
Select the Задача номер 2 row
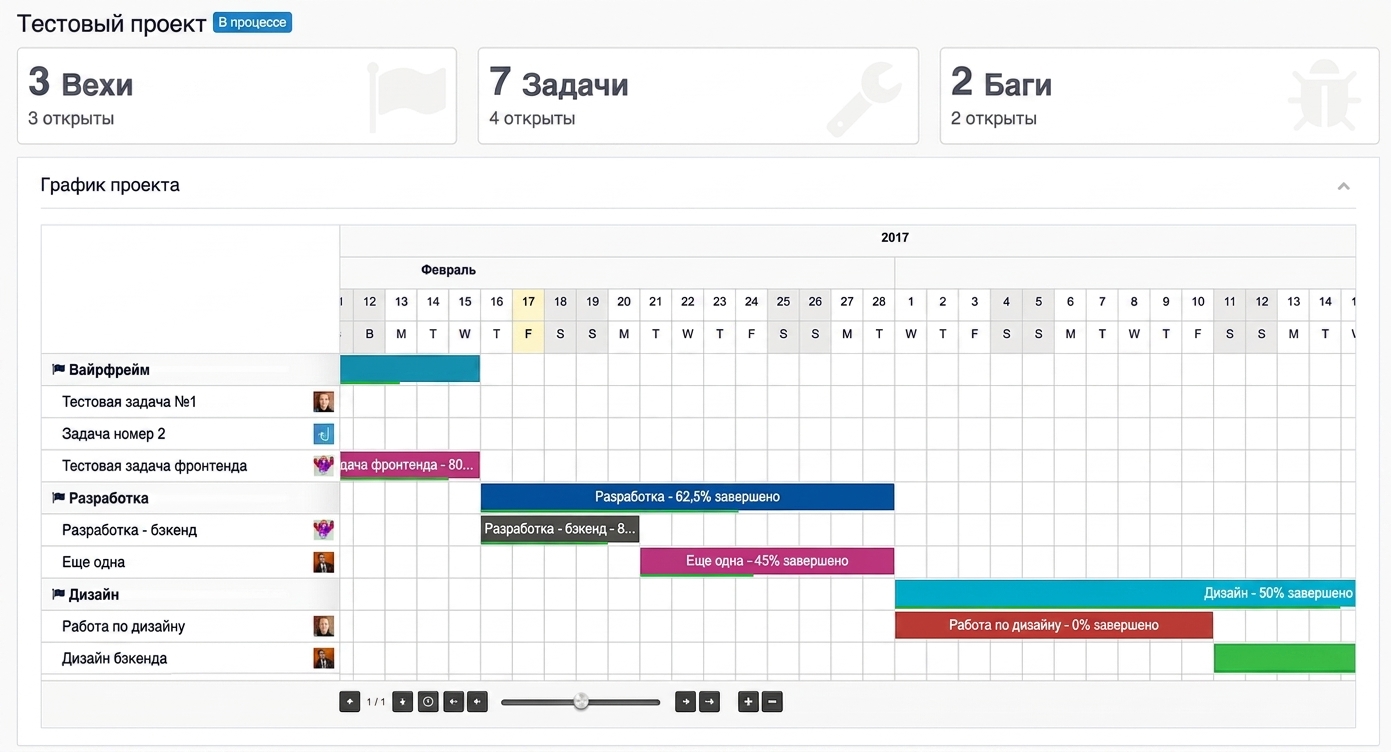coord(190,434)
